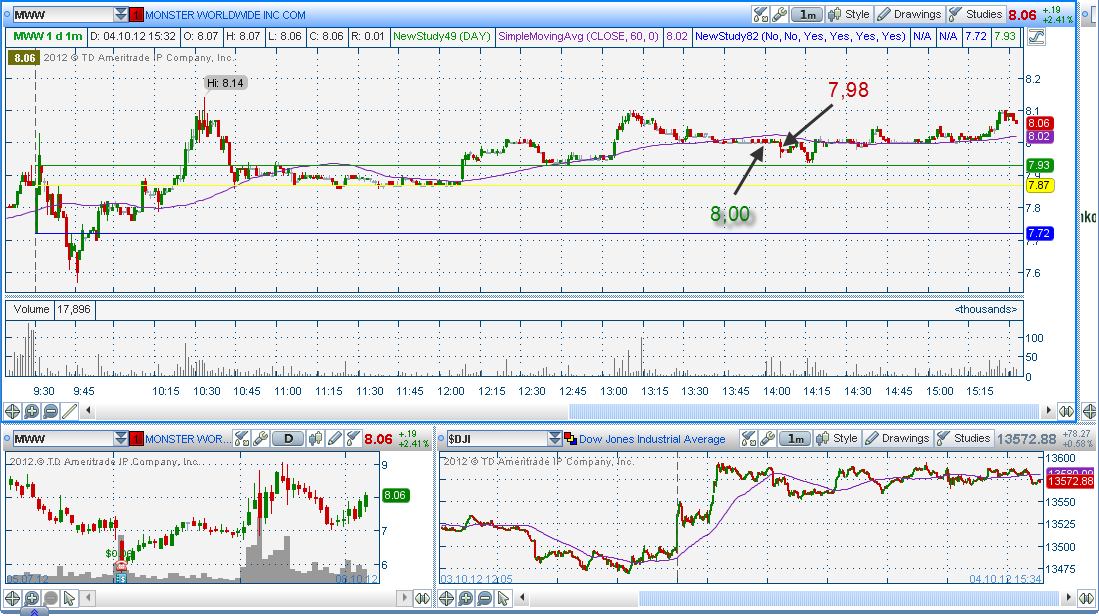Click pan crosshair tool in daily chart
Image resolution: width=1099 pixels, height=616 pixels.
[x=13, y=598]
